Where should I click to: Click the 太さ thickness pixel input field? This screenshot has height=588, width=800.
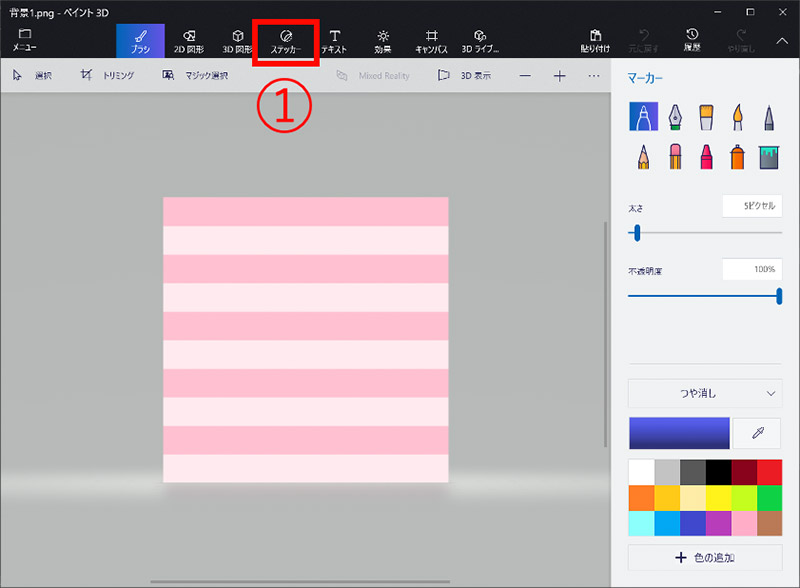point(752,206)
